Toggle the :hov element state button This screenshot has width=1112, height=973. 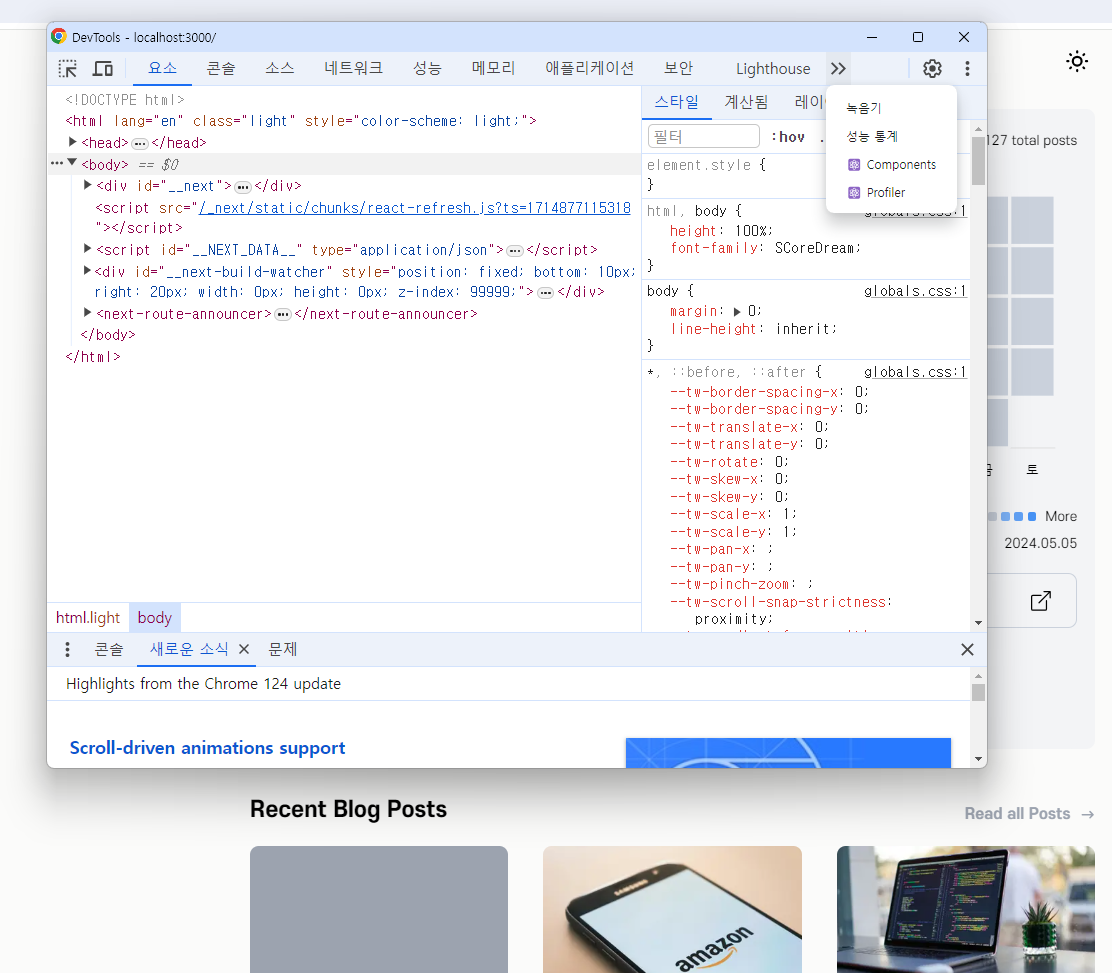(788, 137)
